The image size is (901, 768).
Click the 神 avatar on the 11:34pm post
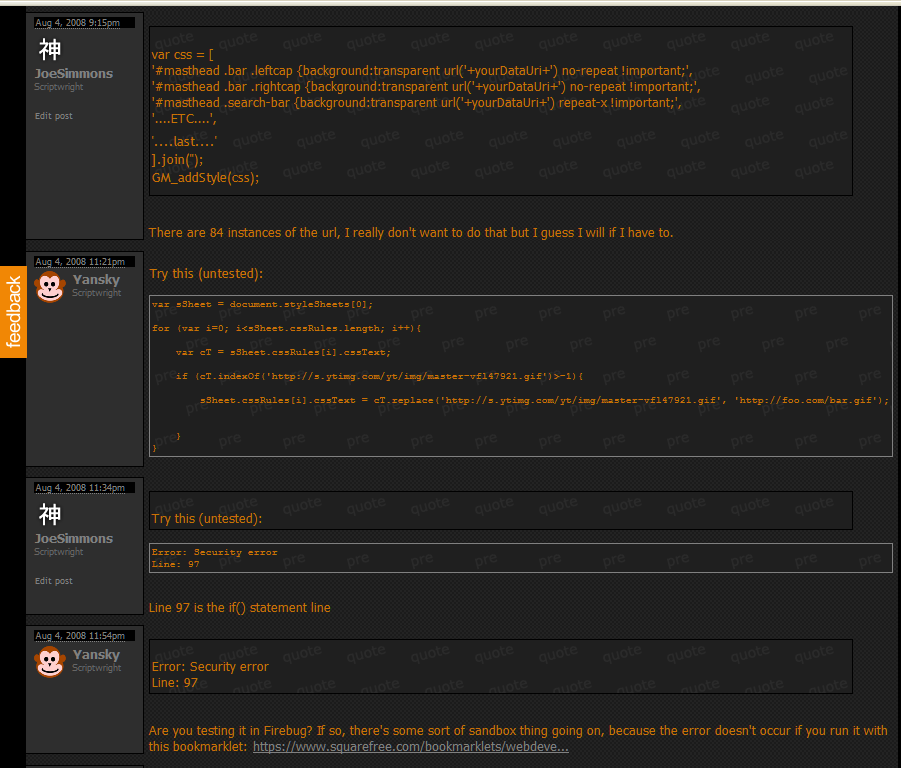click(50, 513)
